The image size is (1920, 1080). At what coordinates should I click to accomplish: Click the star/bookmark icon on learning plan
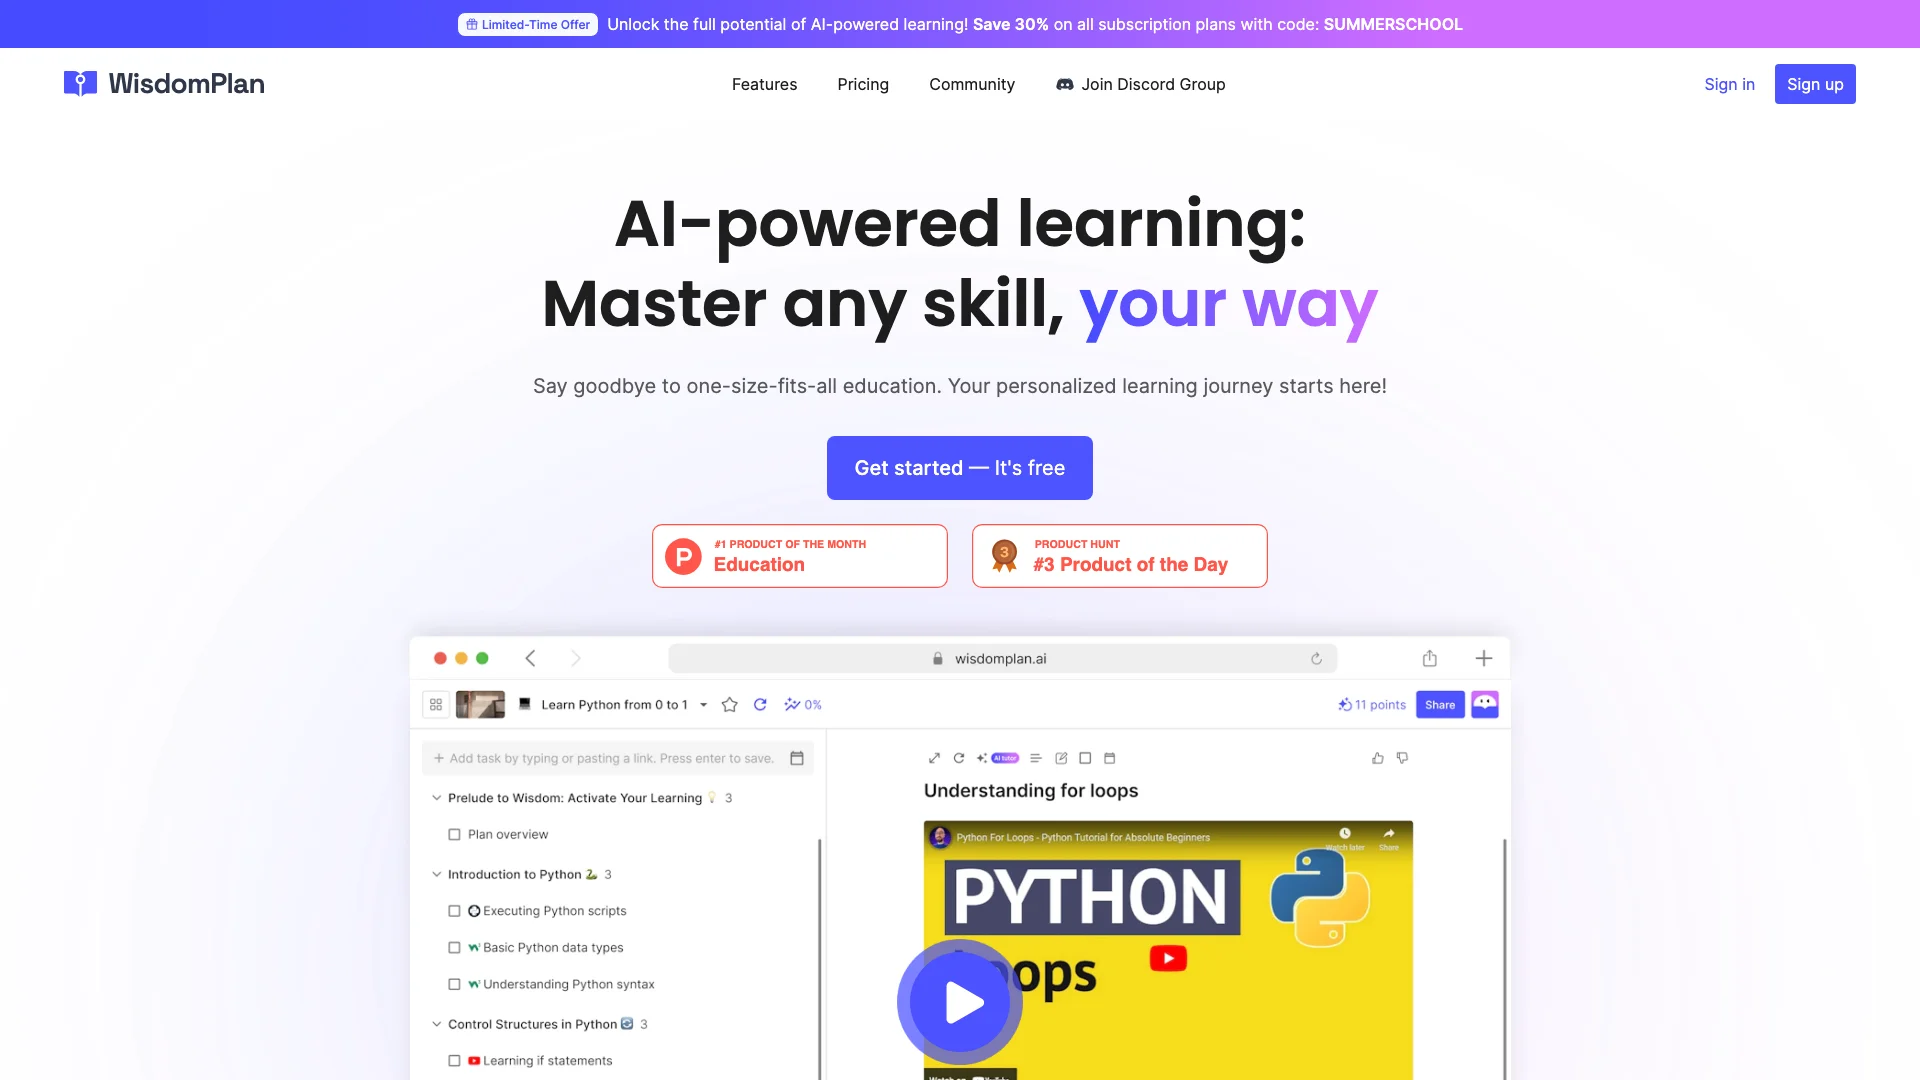(x=731, y=704)
